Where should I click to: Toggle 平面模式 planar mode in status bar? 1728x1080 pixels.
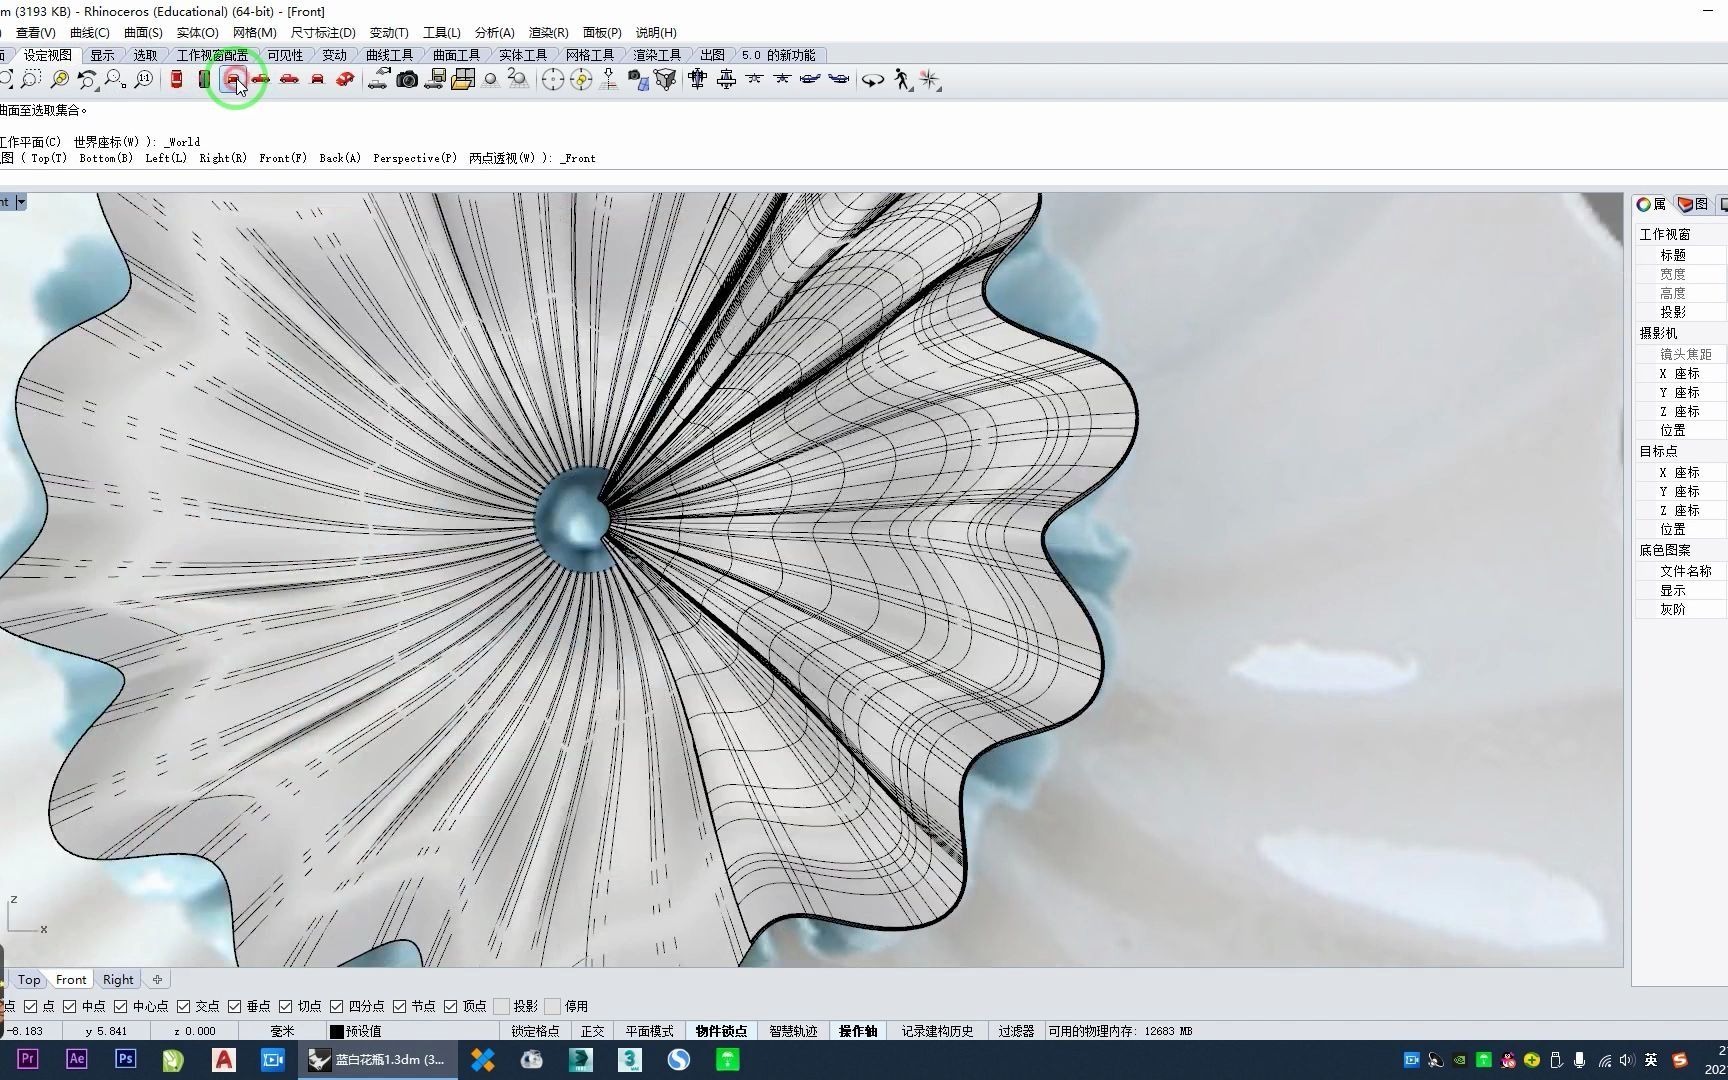[650, 1031]
